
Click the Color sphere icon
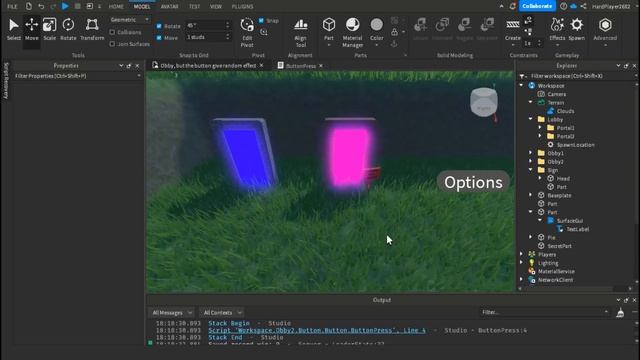pyautogui.click(x=376, y=25)
